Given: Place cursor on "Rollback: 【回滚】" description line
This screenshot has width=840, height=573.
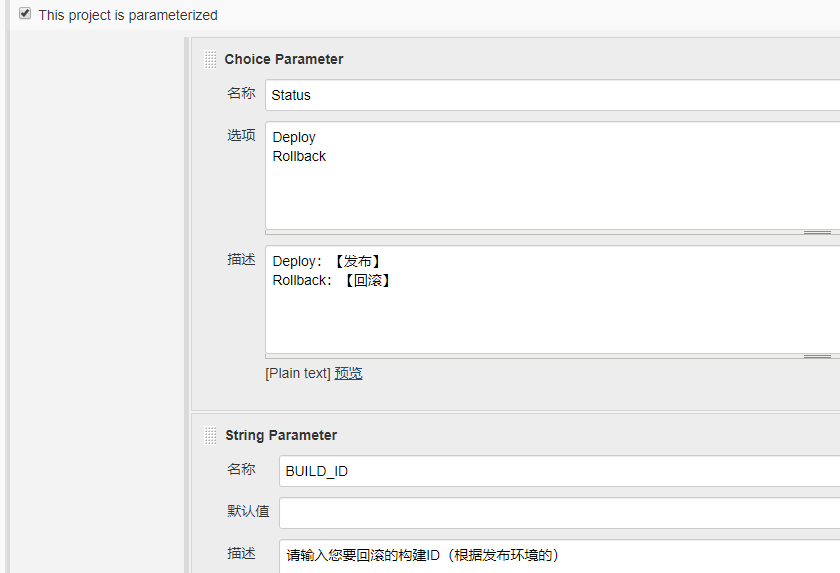Looking at the screenshot, I should (331, 281).
